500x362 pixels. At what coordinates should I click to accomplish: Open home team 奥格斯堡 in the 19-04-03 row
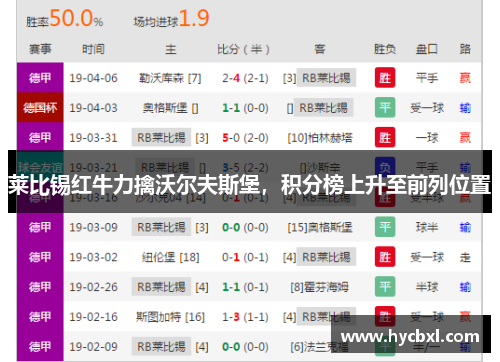(170, 108)
